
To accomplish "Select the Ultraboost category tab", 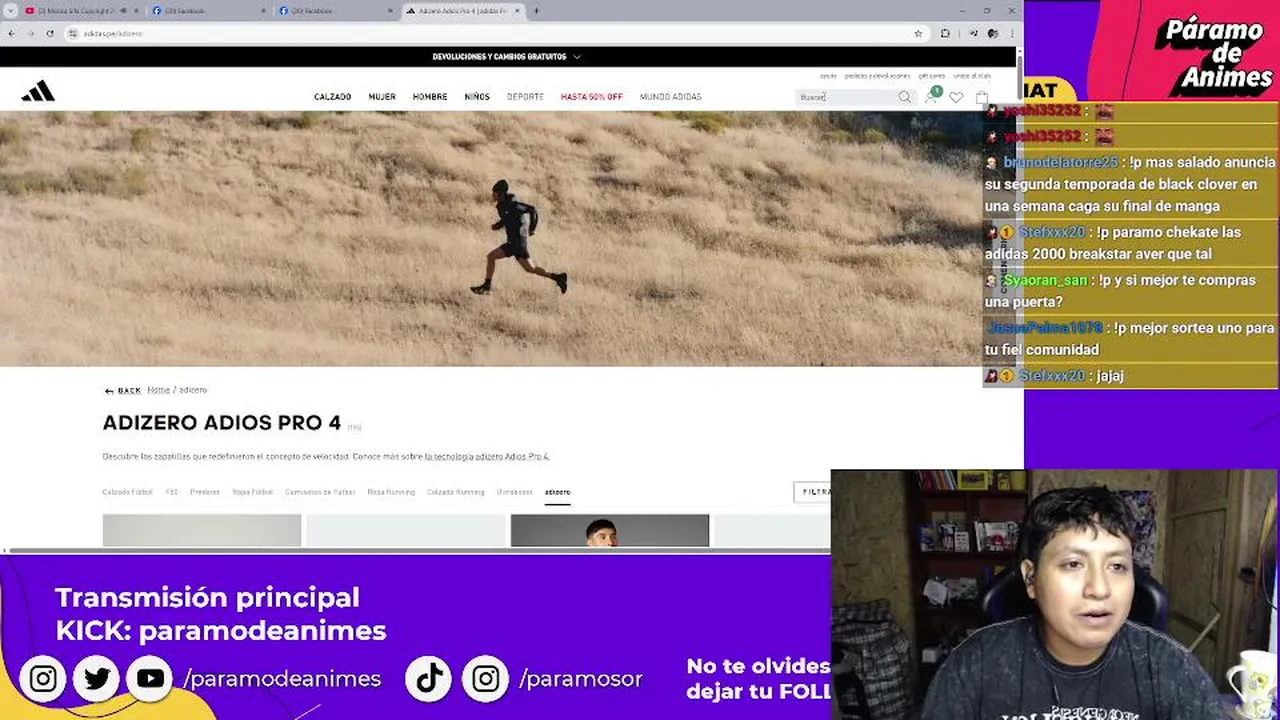I will tap(514, 492).
